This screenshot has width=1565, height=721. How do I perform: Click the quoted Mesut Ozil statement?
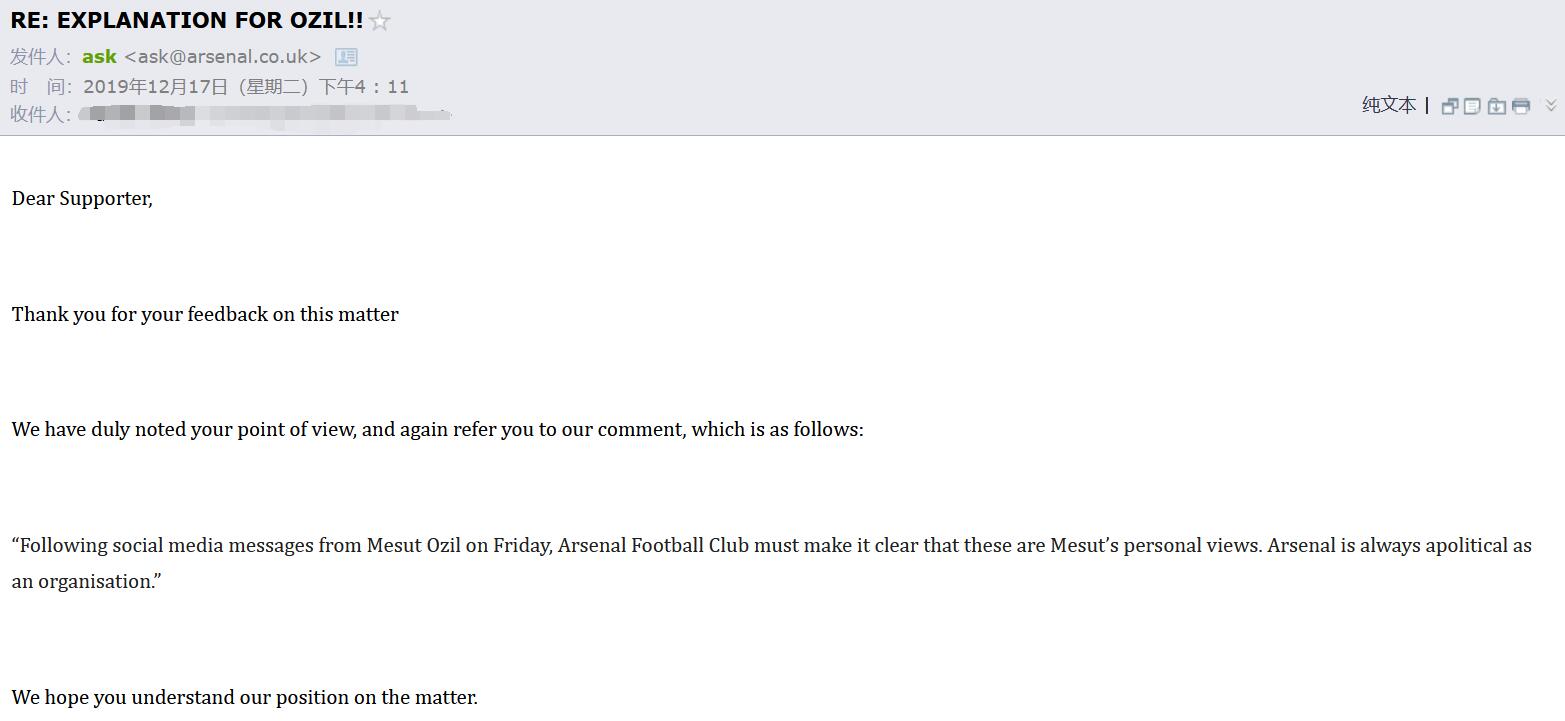click(772, 545)
